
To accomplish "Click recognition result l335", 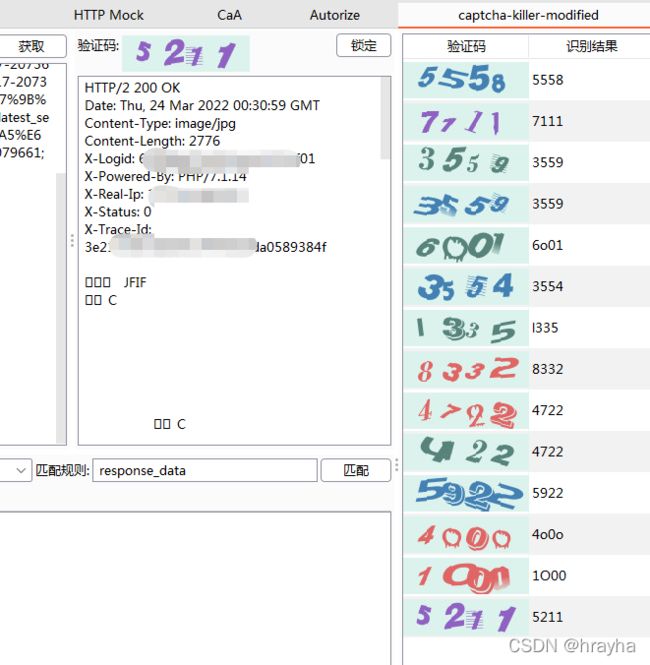I will coord(545,328).
